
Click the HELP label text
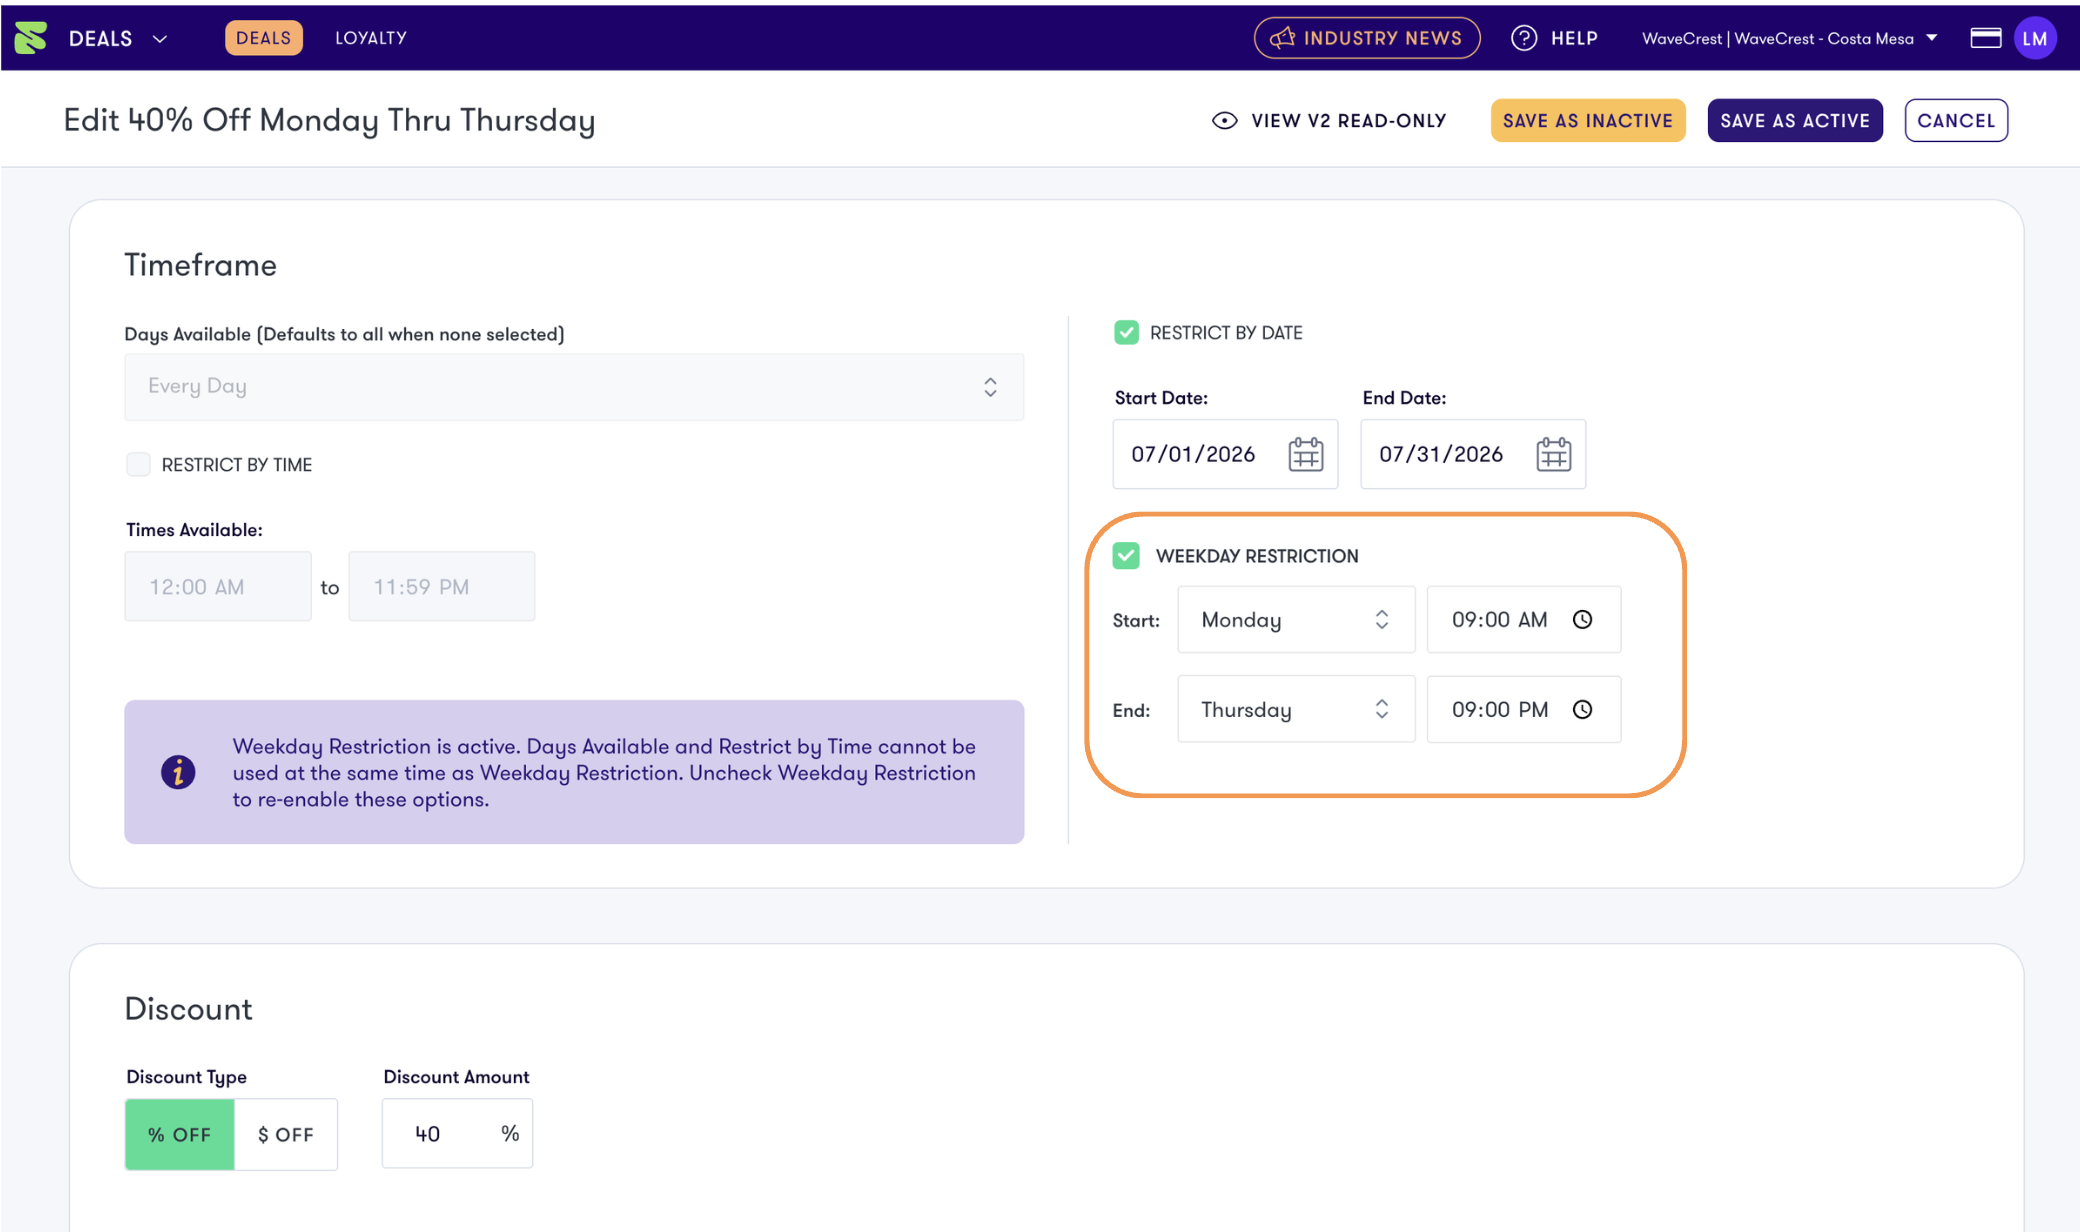1574,38
